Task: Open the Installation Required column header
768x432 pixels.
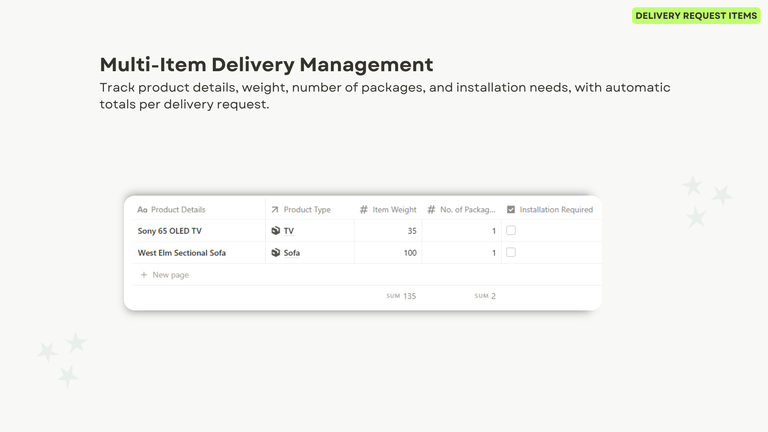Action: [x=552, y=210]
